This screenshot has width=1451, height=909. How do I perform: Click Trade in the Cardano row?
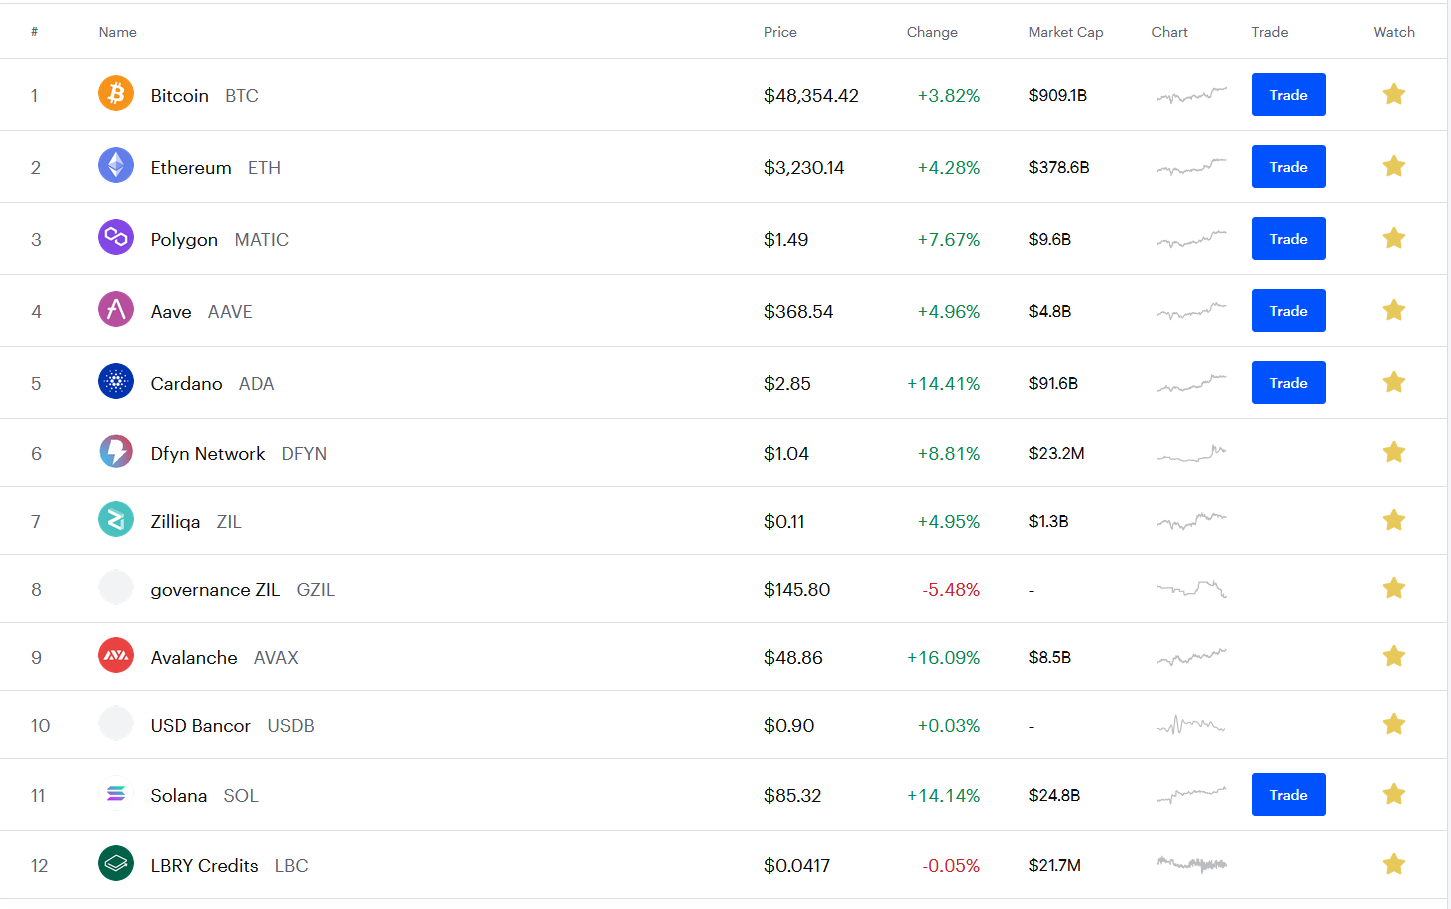coord(1289,383)
